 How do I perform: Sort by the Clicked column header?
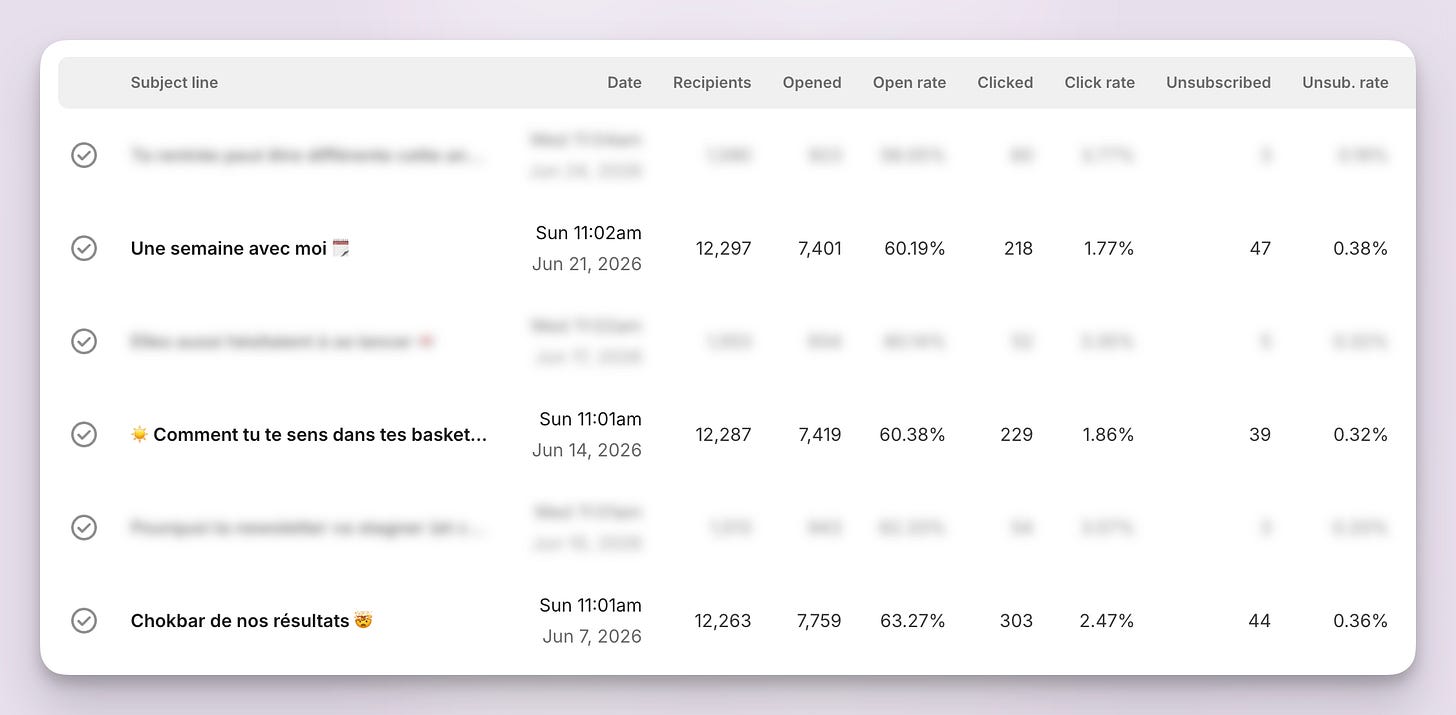tap(1005, 83)
